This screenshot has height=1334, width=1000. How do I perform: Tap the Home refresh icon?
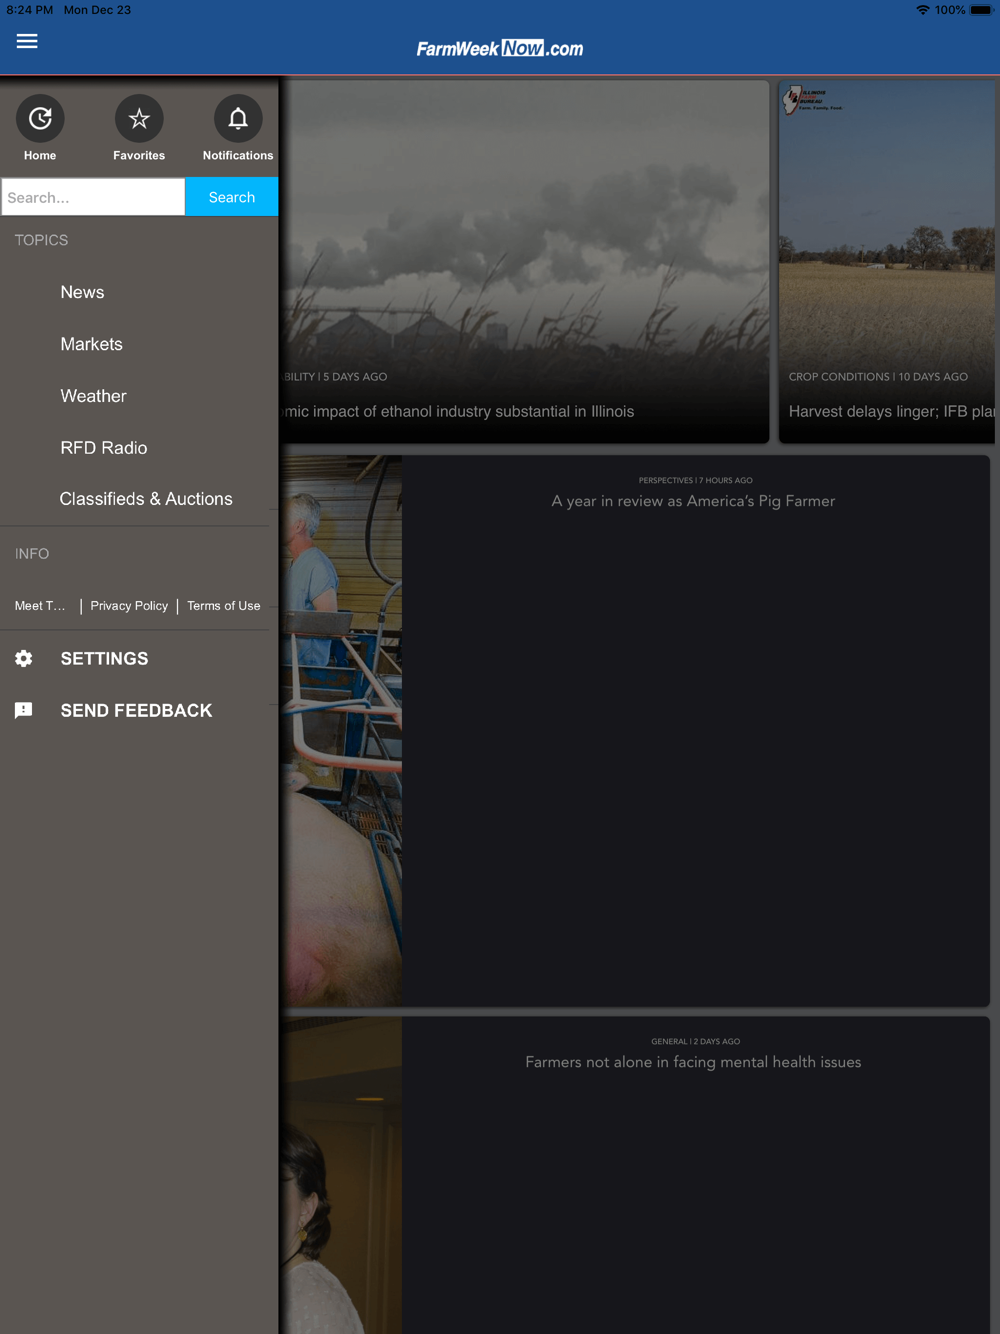tap(40, 119)
